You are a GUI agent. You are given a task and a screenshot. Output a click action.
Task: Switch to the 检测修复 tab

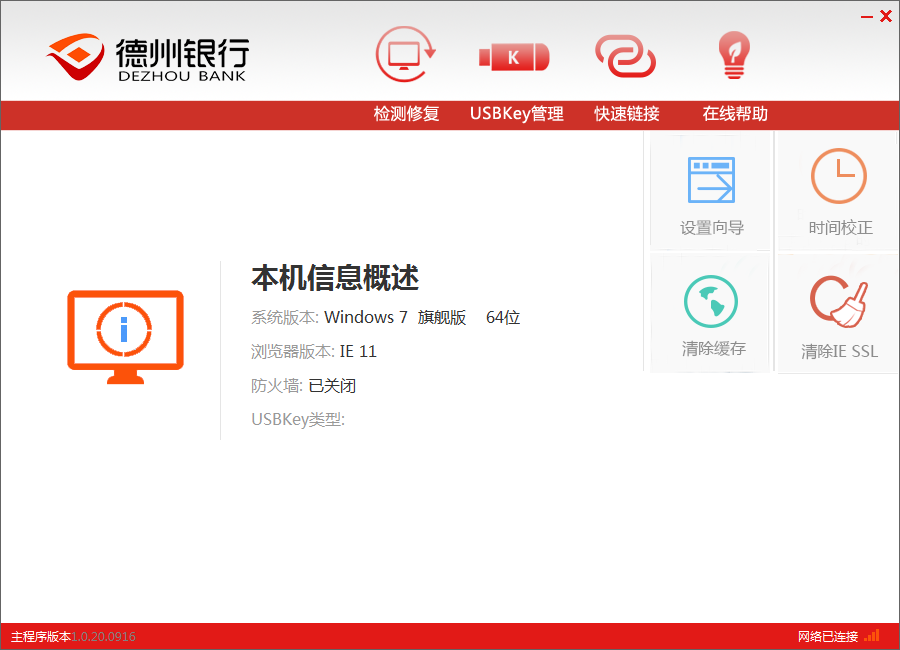click(x=406, y=114)
